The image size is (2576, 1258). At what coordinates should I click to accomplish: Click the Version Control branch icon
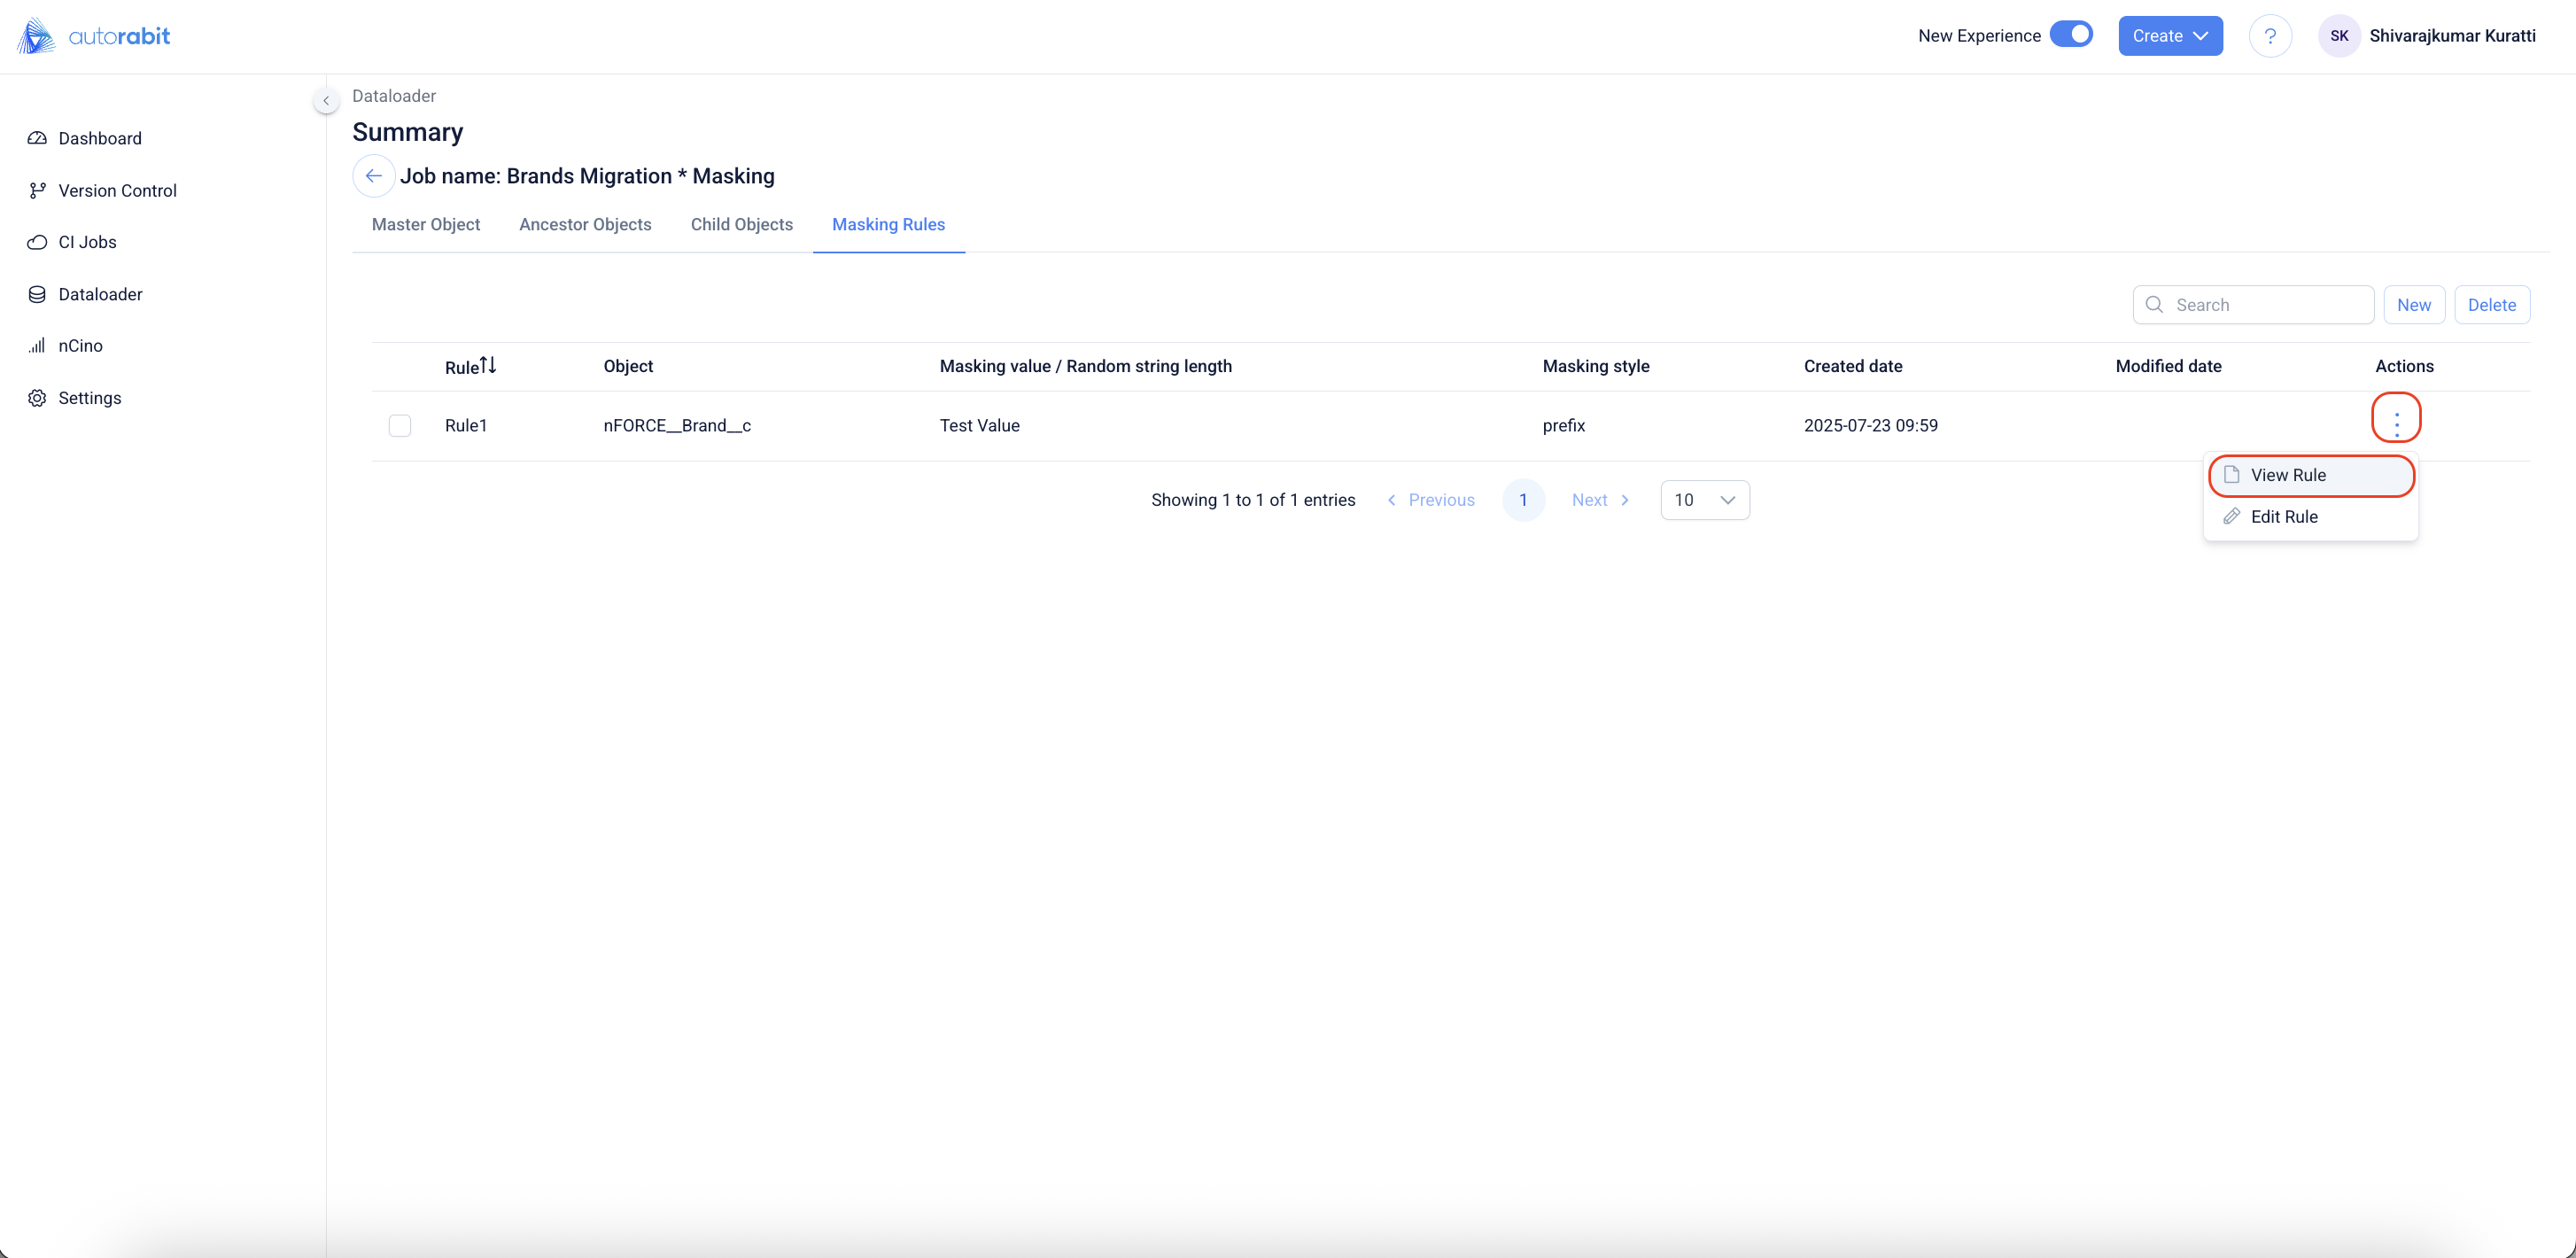point(37,190)
